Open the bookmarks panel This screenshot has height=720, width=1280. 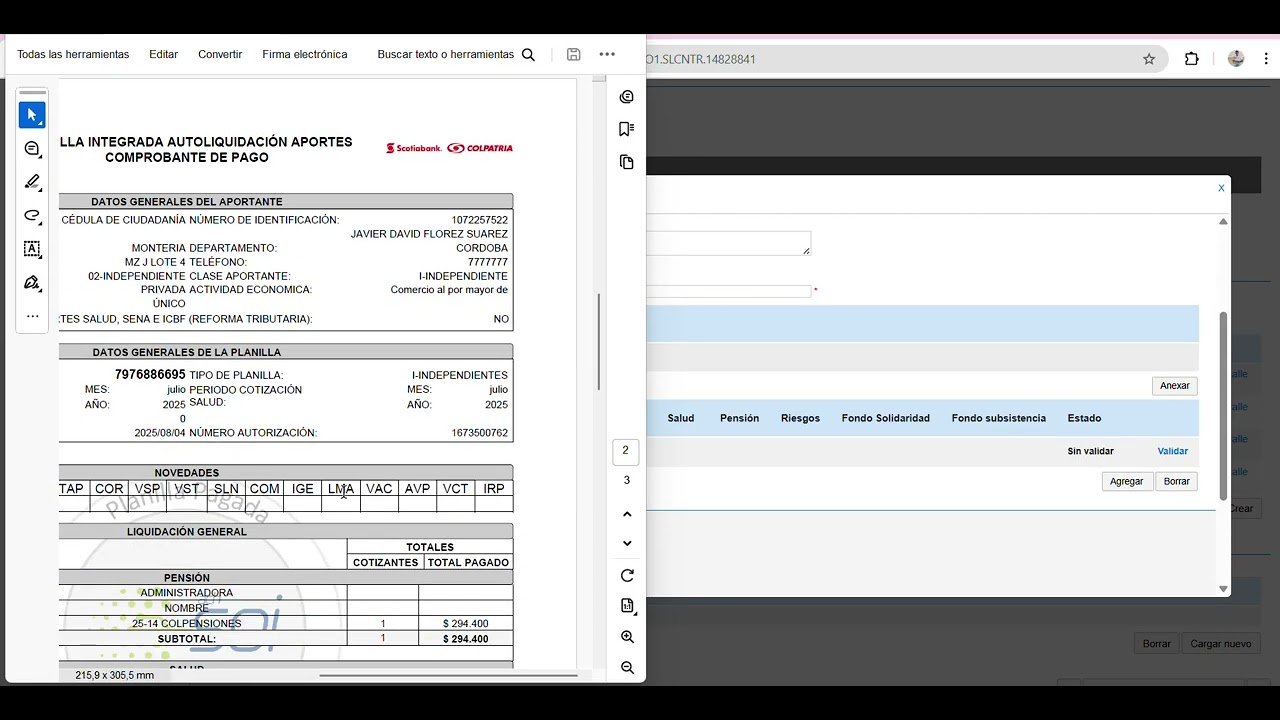pyautogui.click(x=627, y=129)
